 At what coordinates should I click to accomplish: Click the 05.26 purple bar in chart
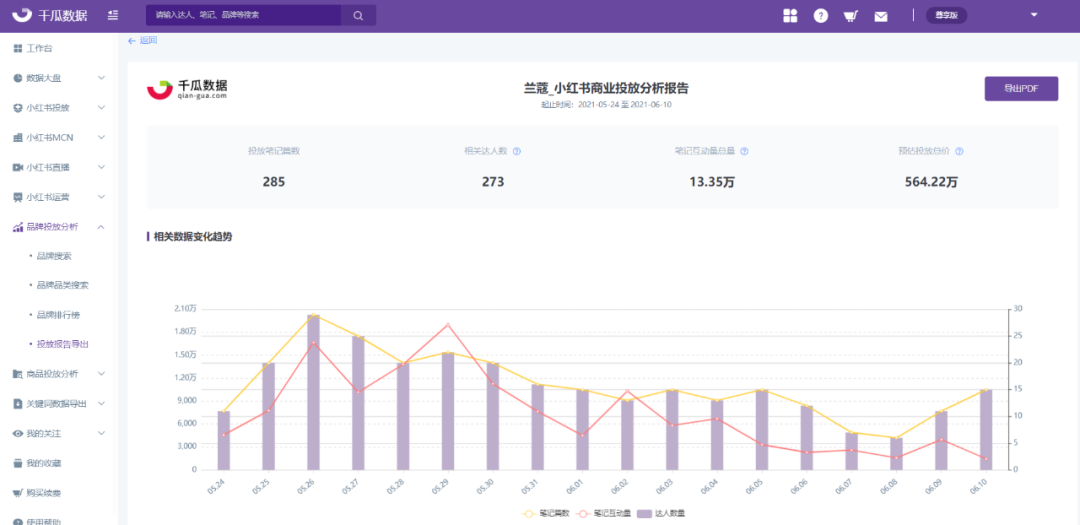(313, 392)
